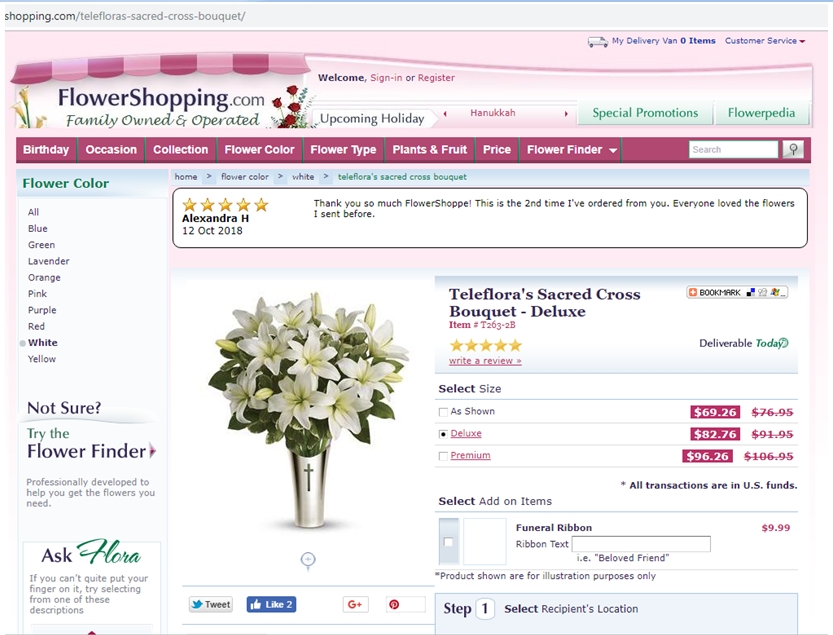The height and width of the screenshot is (635, 833).
Task: Enable the Funeral Ribbon add-on
Action: click(447, 540)
